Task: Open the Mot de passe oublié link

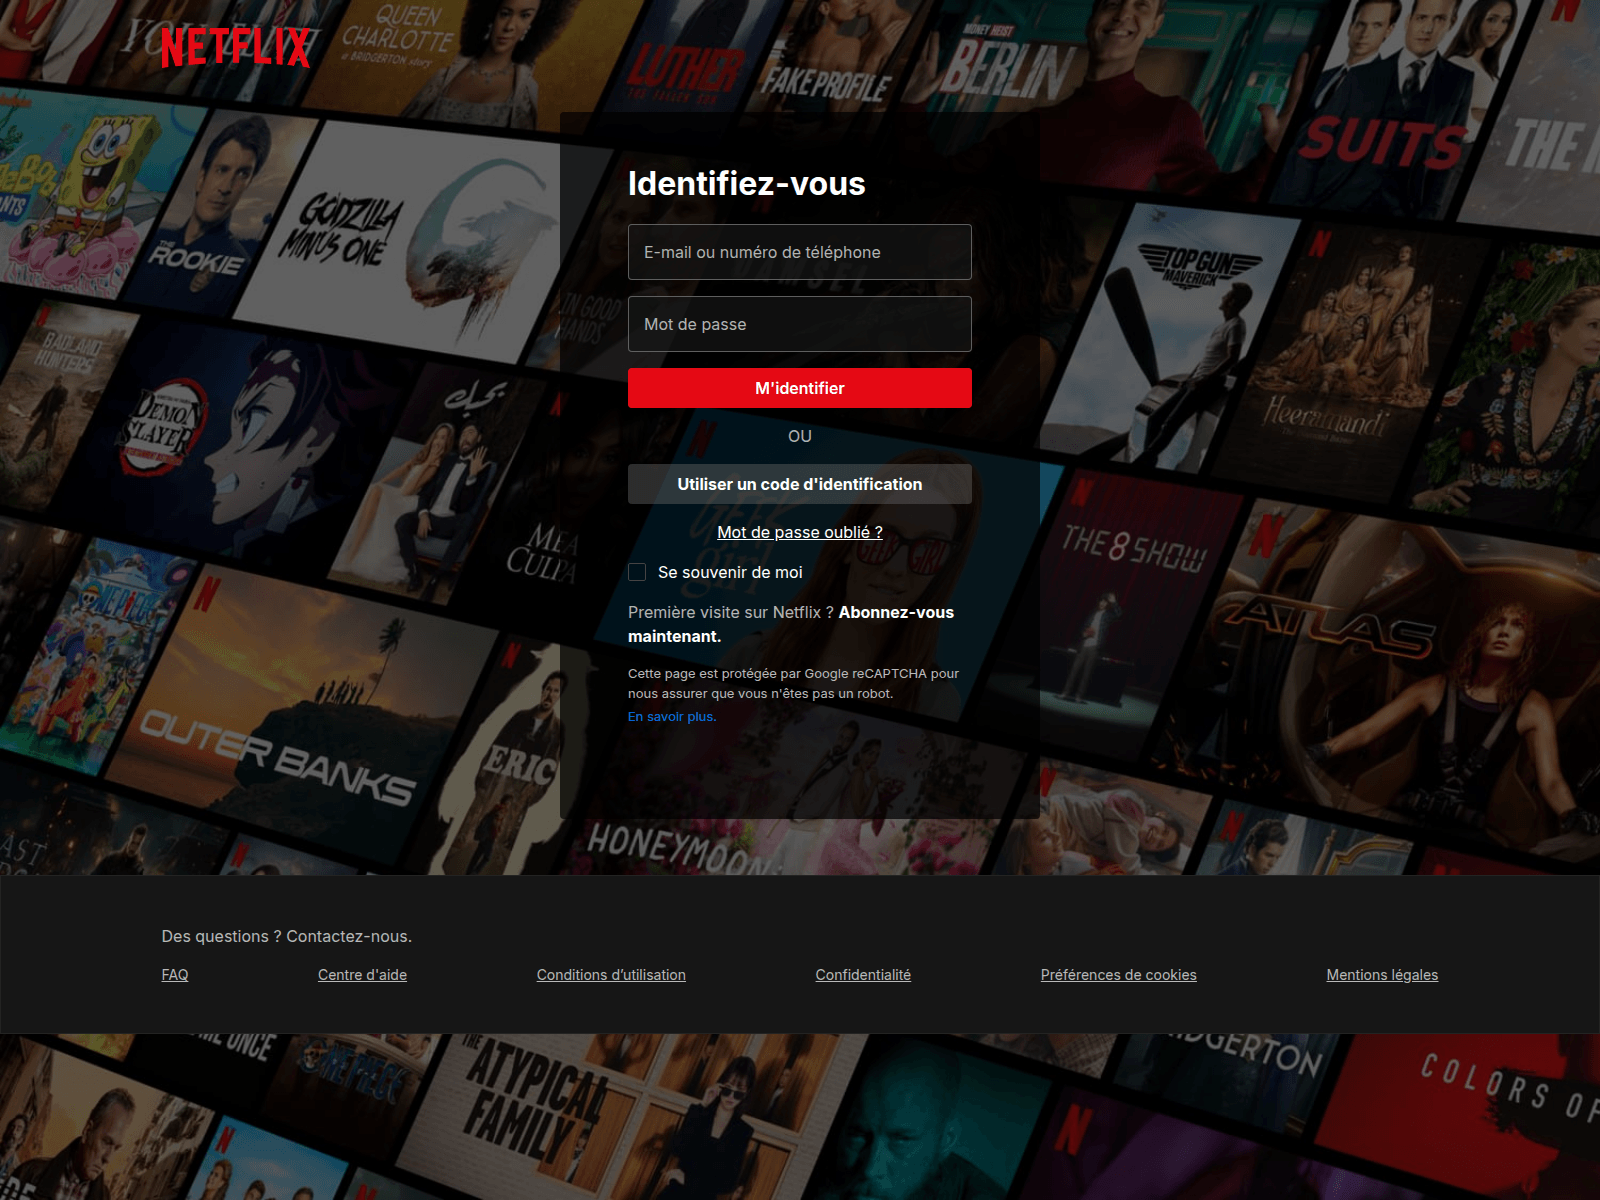Action: pyautogui.click(x=800, y=532)
